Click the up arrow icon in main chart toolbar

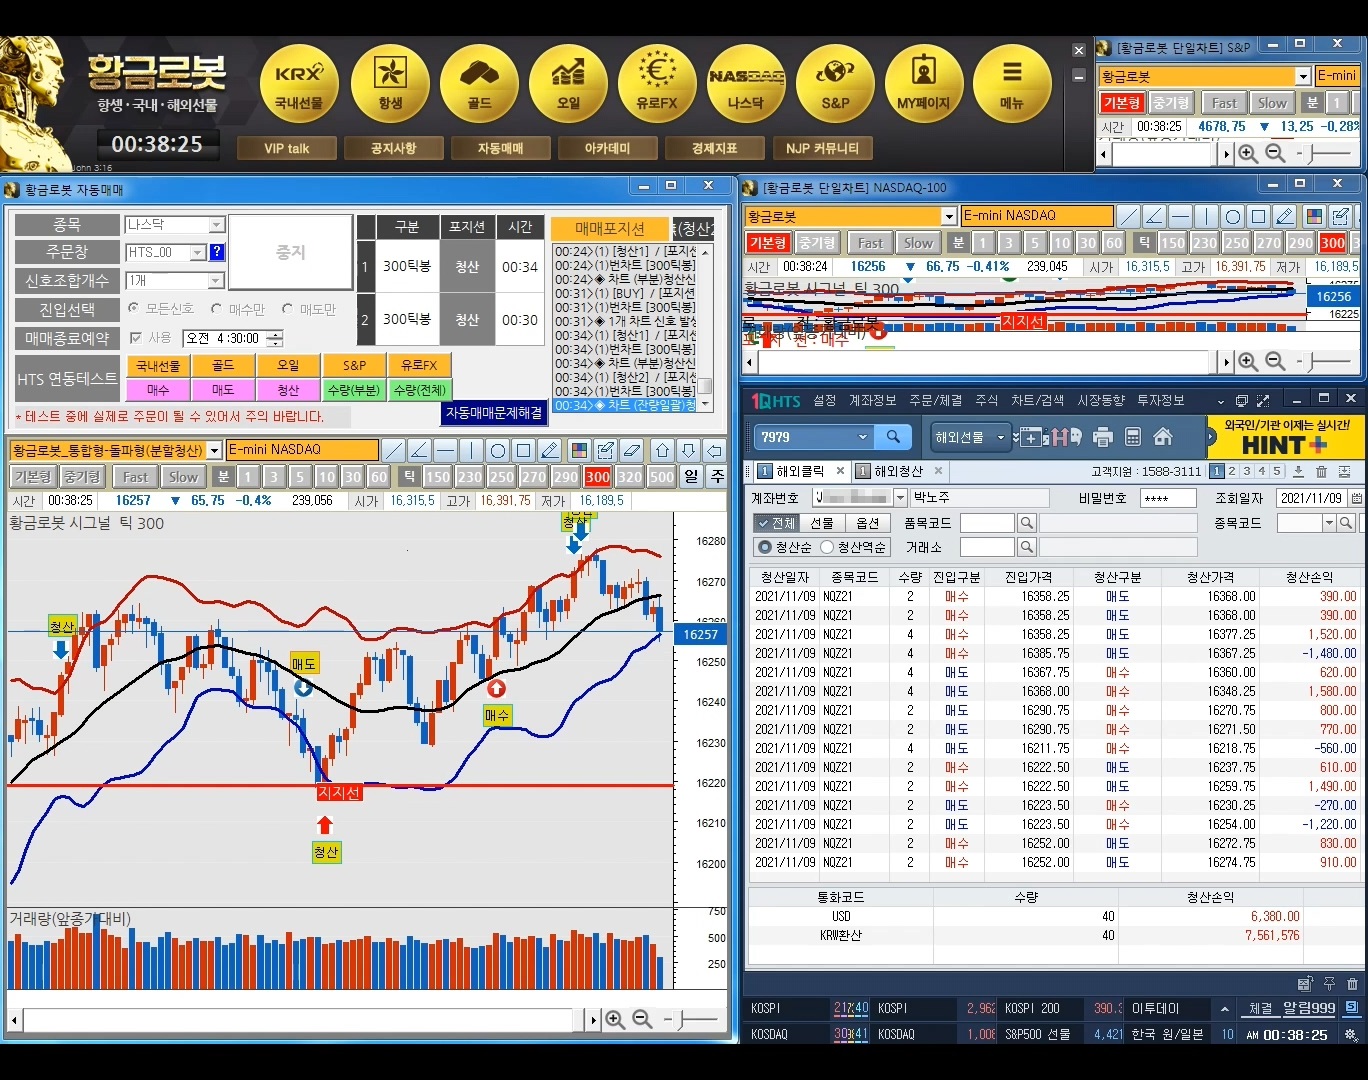pos(663,450)
